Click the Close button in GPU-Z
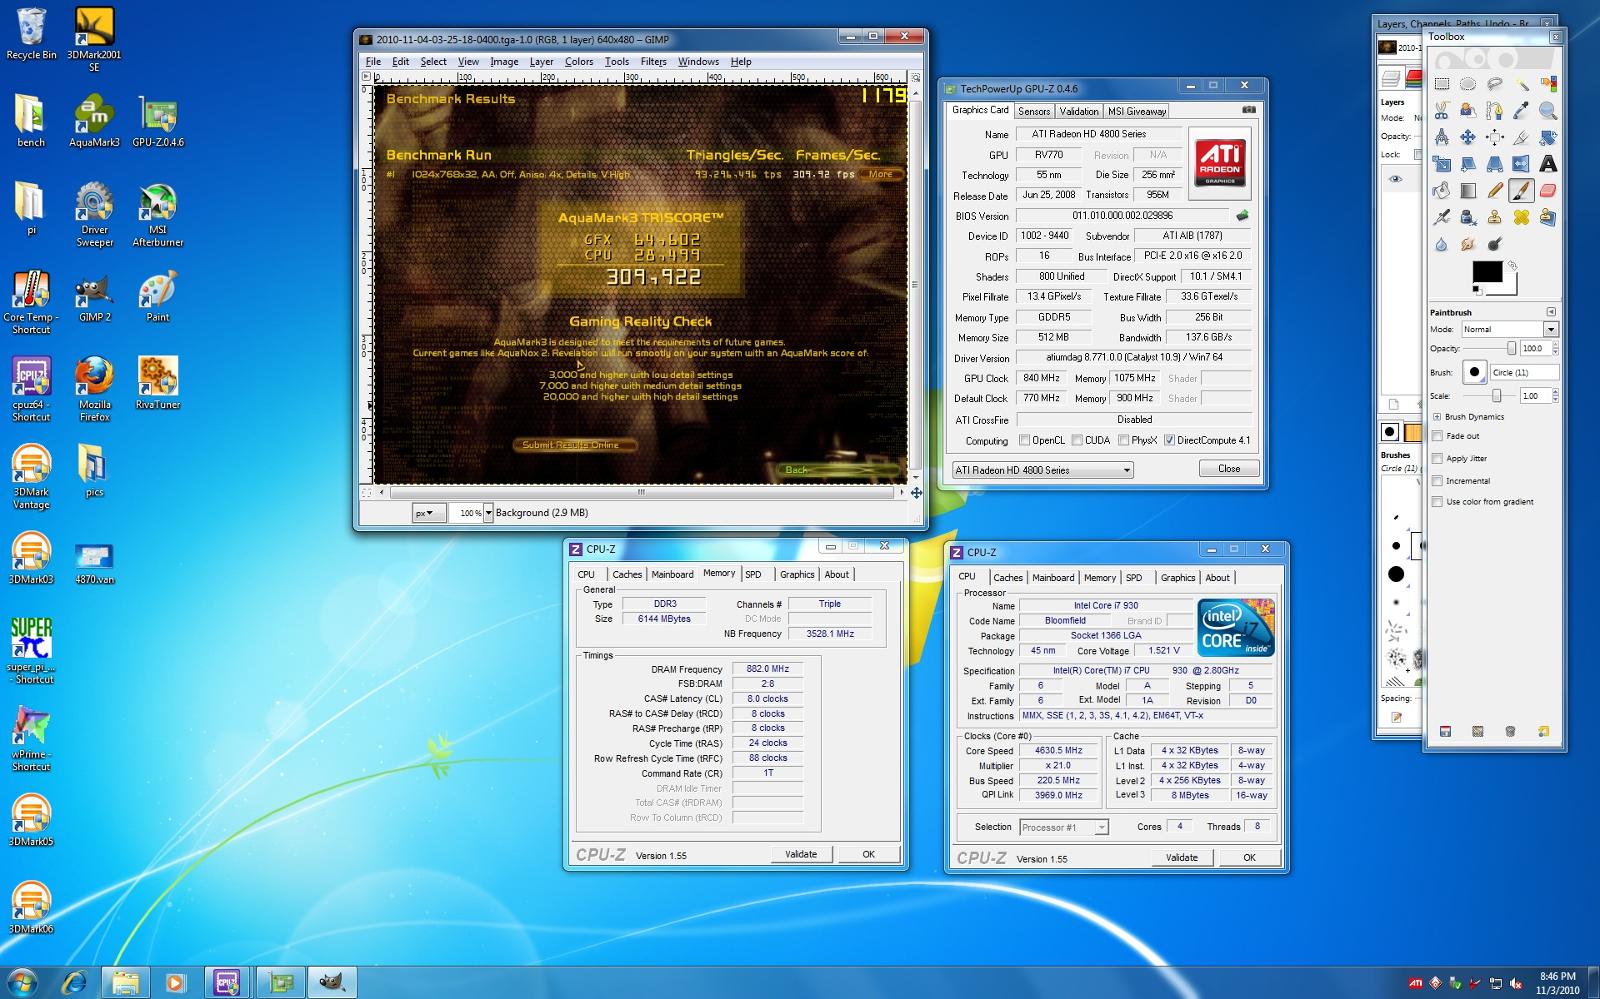1600x999 pixels. coord(1229,468)
